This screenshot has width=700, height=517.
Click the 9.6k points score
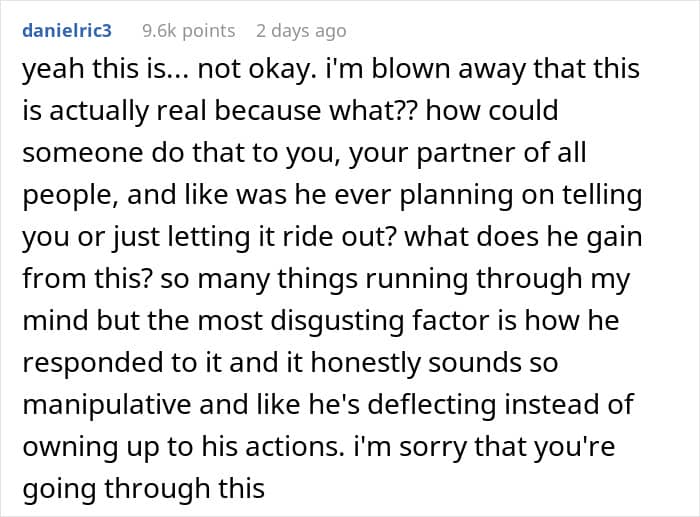click(188, 31)
